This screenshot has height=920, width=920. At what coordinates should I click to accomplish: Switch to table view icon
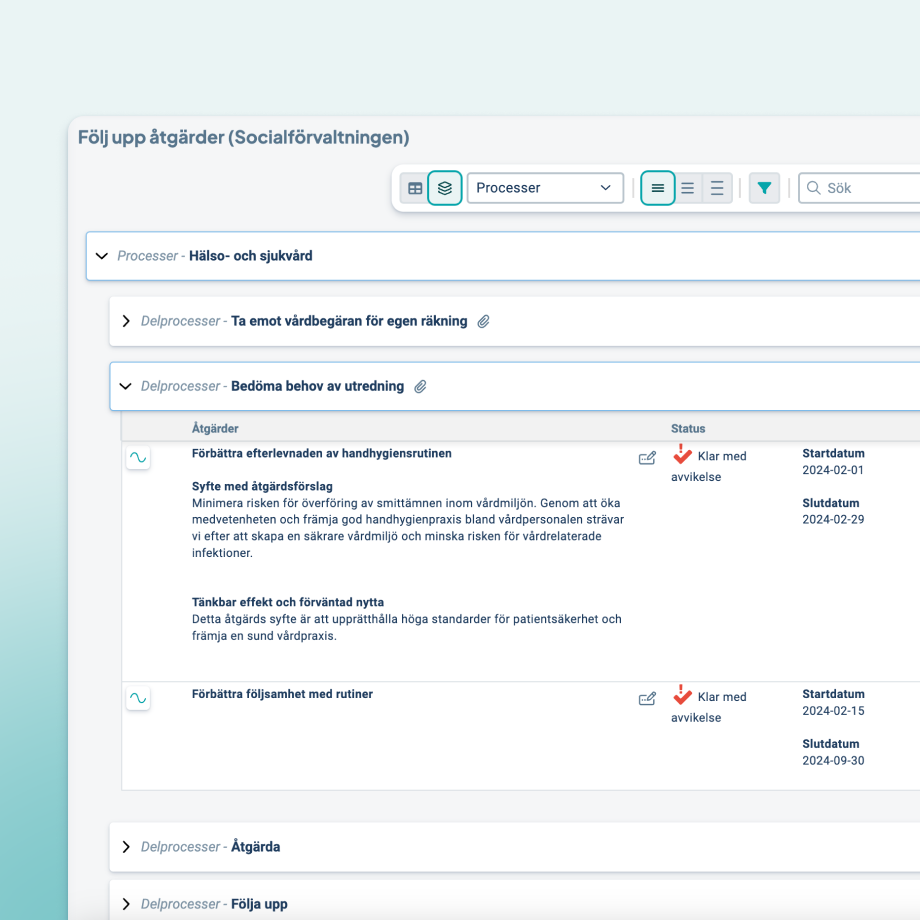pos(414,188)
